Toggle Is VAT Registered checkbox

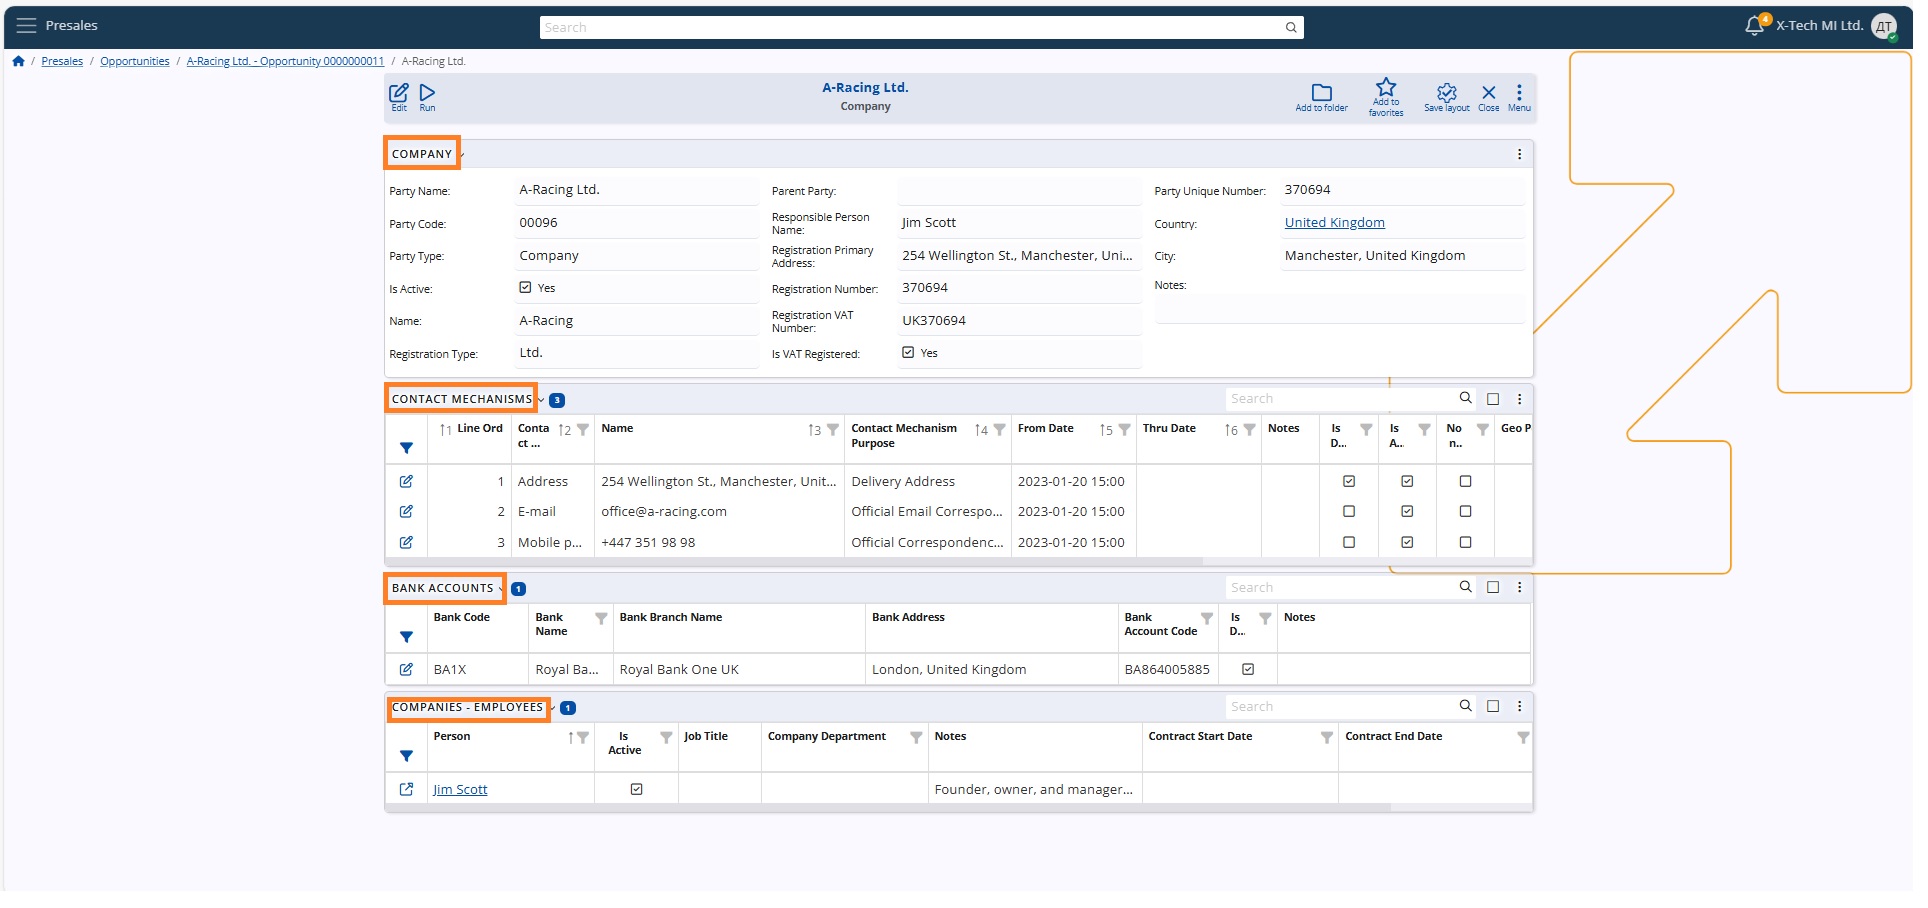click(x=908, y=353)
